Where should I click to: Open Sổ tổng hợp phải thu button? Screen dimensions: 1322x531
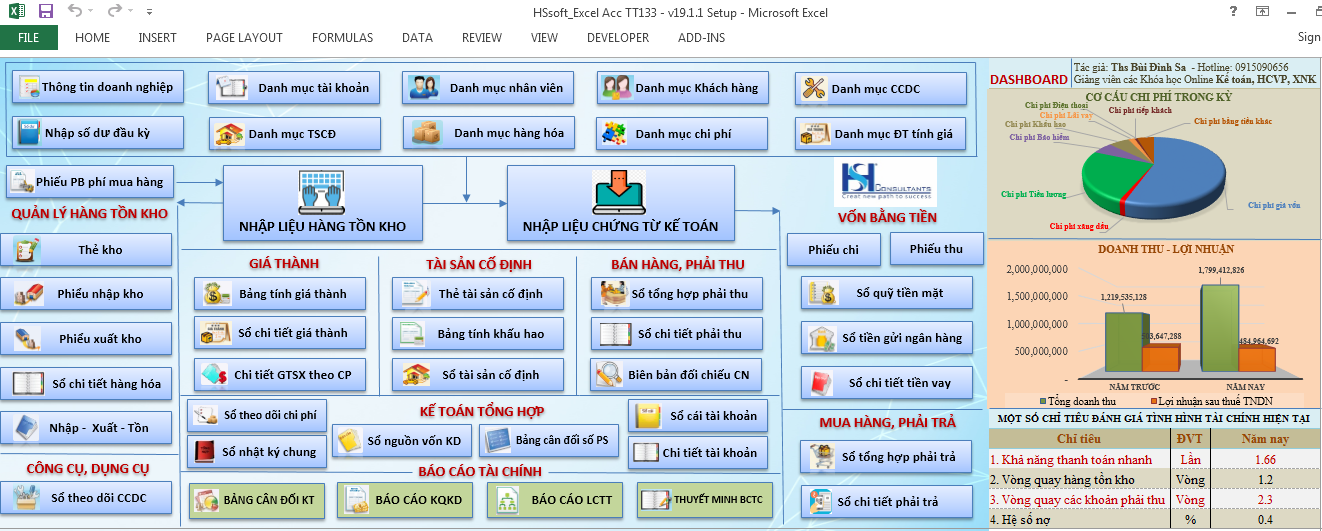tap(676, 294)
